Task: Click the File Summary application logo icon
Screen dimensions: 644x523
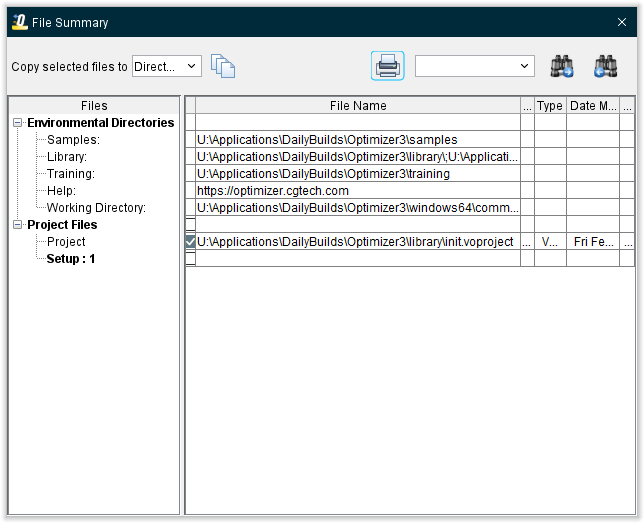Action: [x=20, y=22]
